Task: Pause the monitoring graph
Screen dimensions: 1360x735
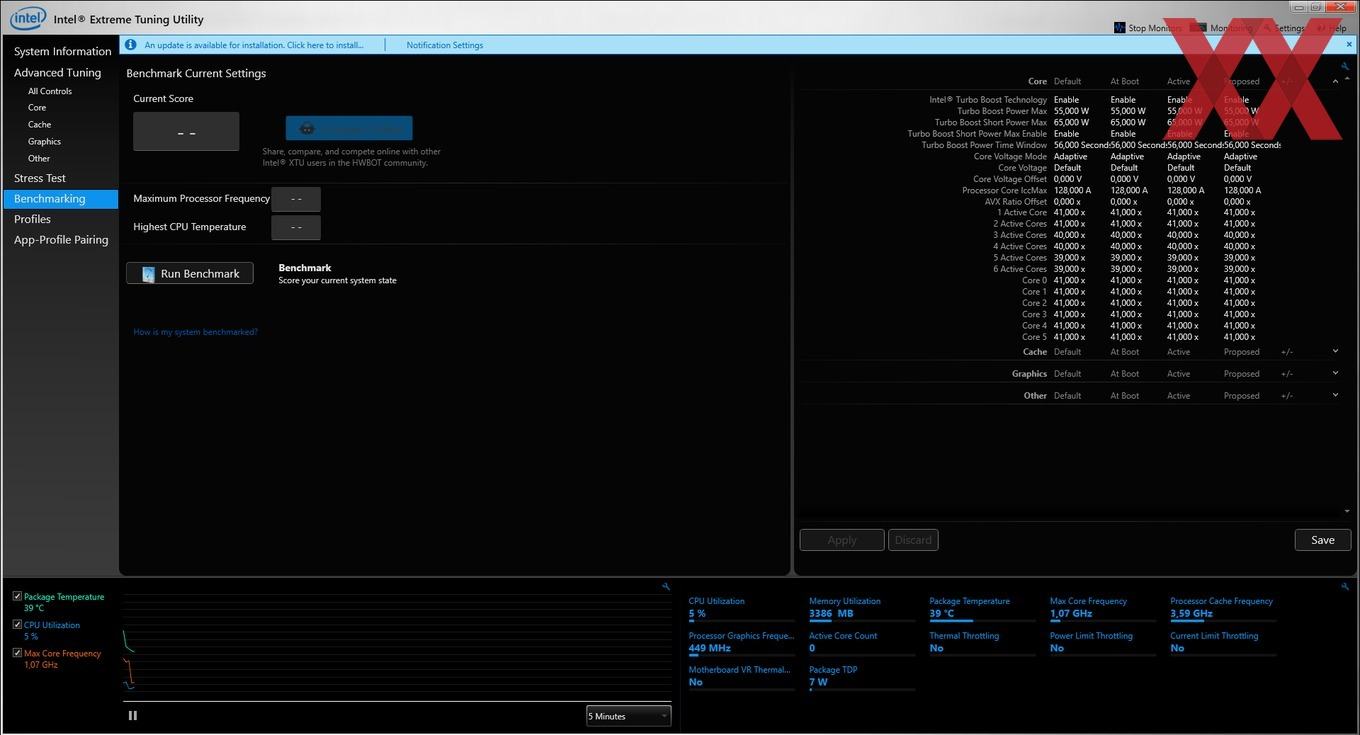Action: 133,715
